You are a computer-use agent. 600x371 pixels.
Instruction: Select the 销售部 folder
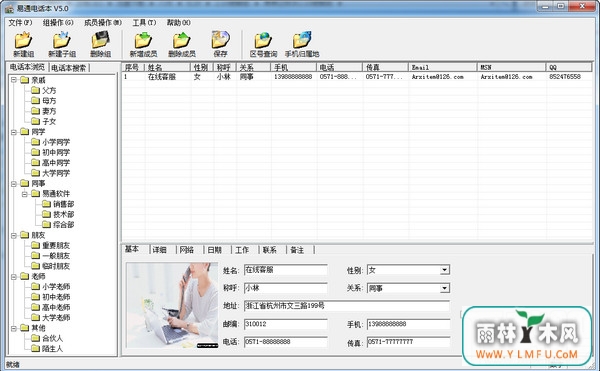pos(58,204)
